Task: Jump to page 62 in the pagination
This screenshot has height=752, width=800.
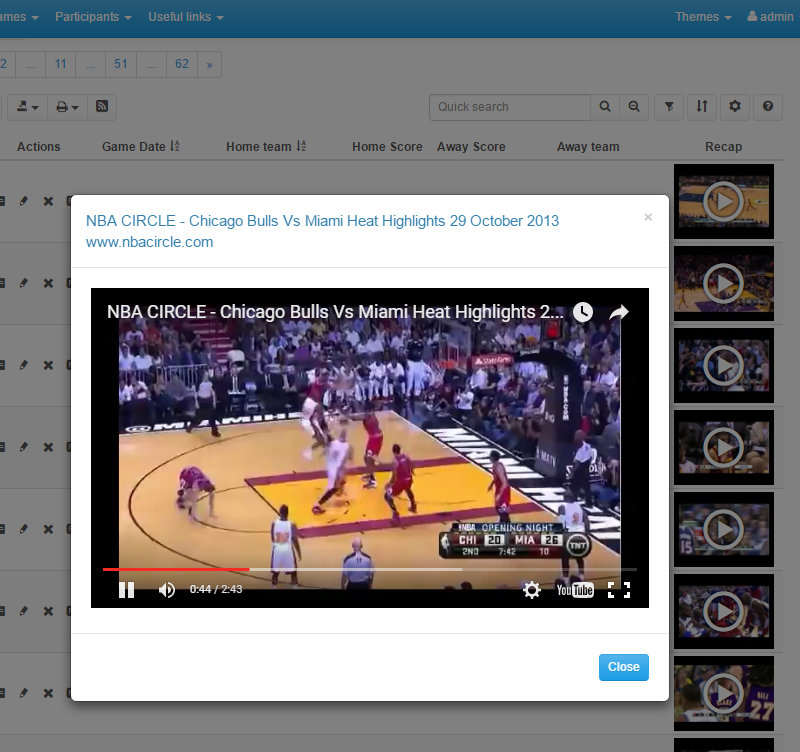Action: click(181, 63)
